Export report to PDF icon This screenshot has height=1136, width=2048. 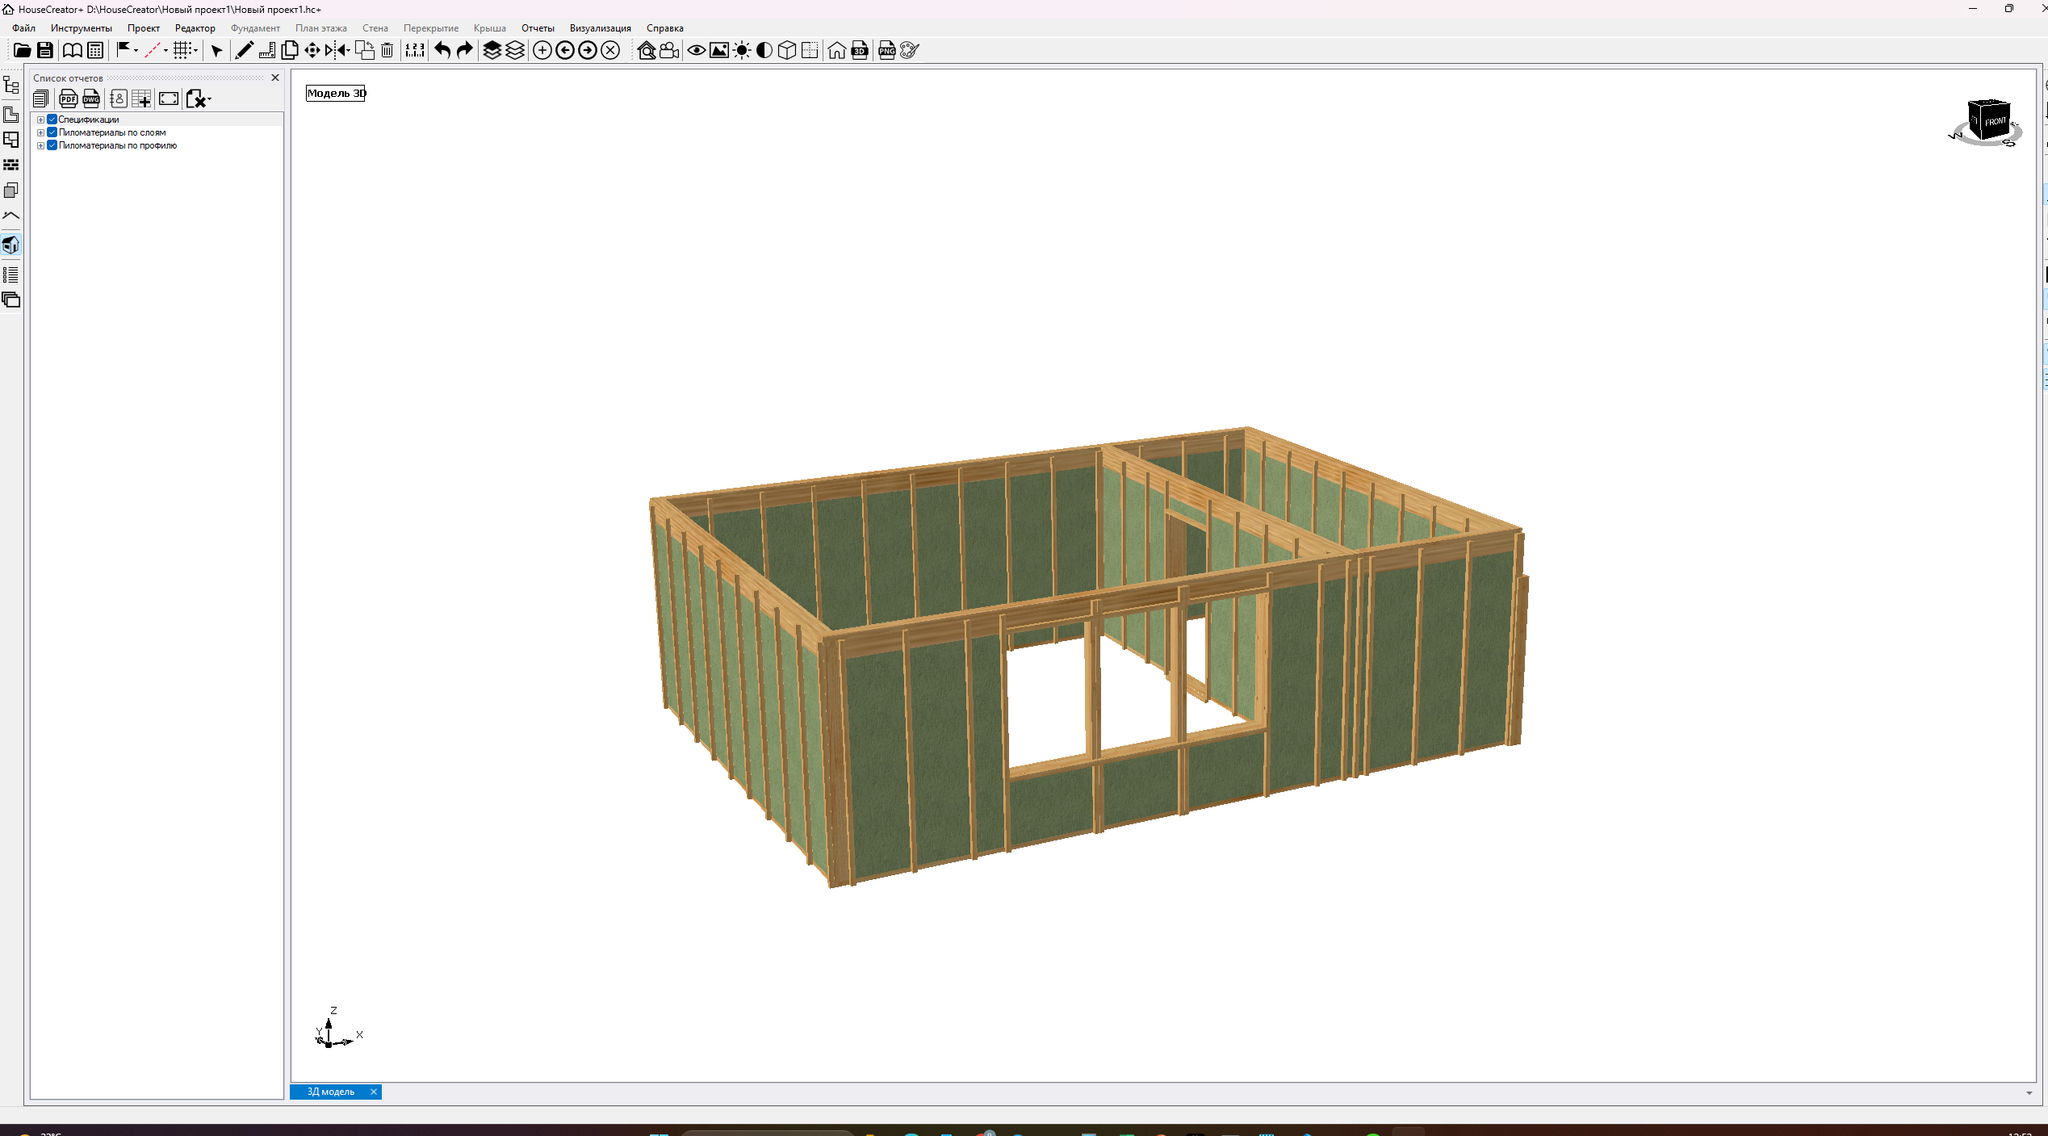click(x=68, y=98)
